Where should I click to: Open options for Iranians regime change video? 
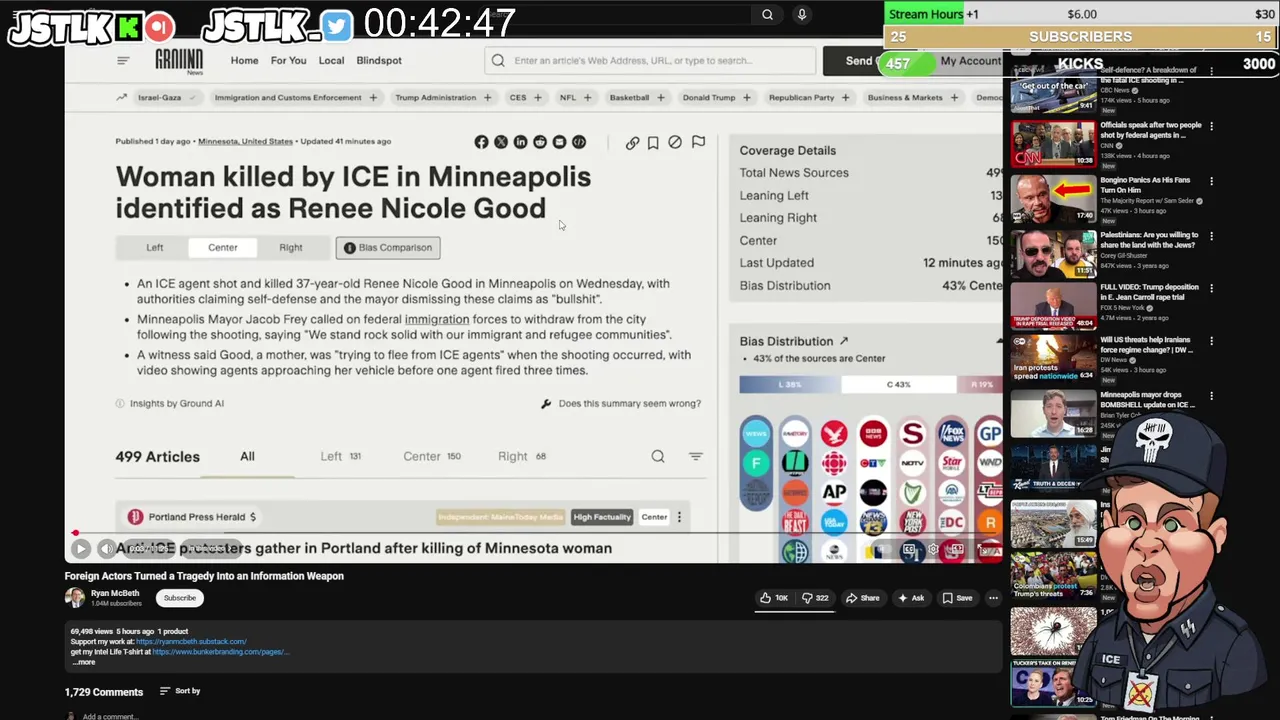[1211, 341]
